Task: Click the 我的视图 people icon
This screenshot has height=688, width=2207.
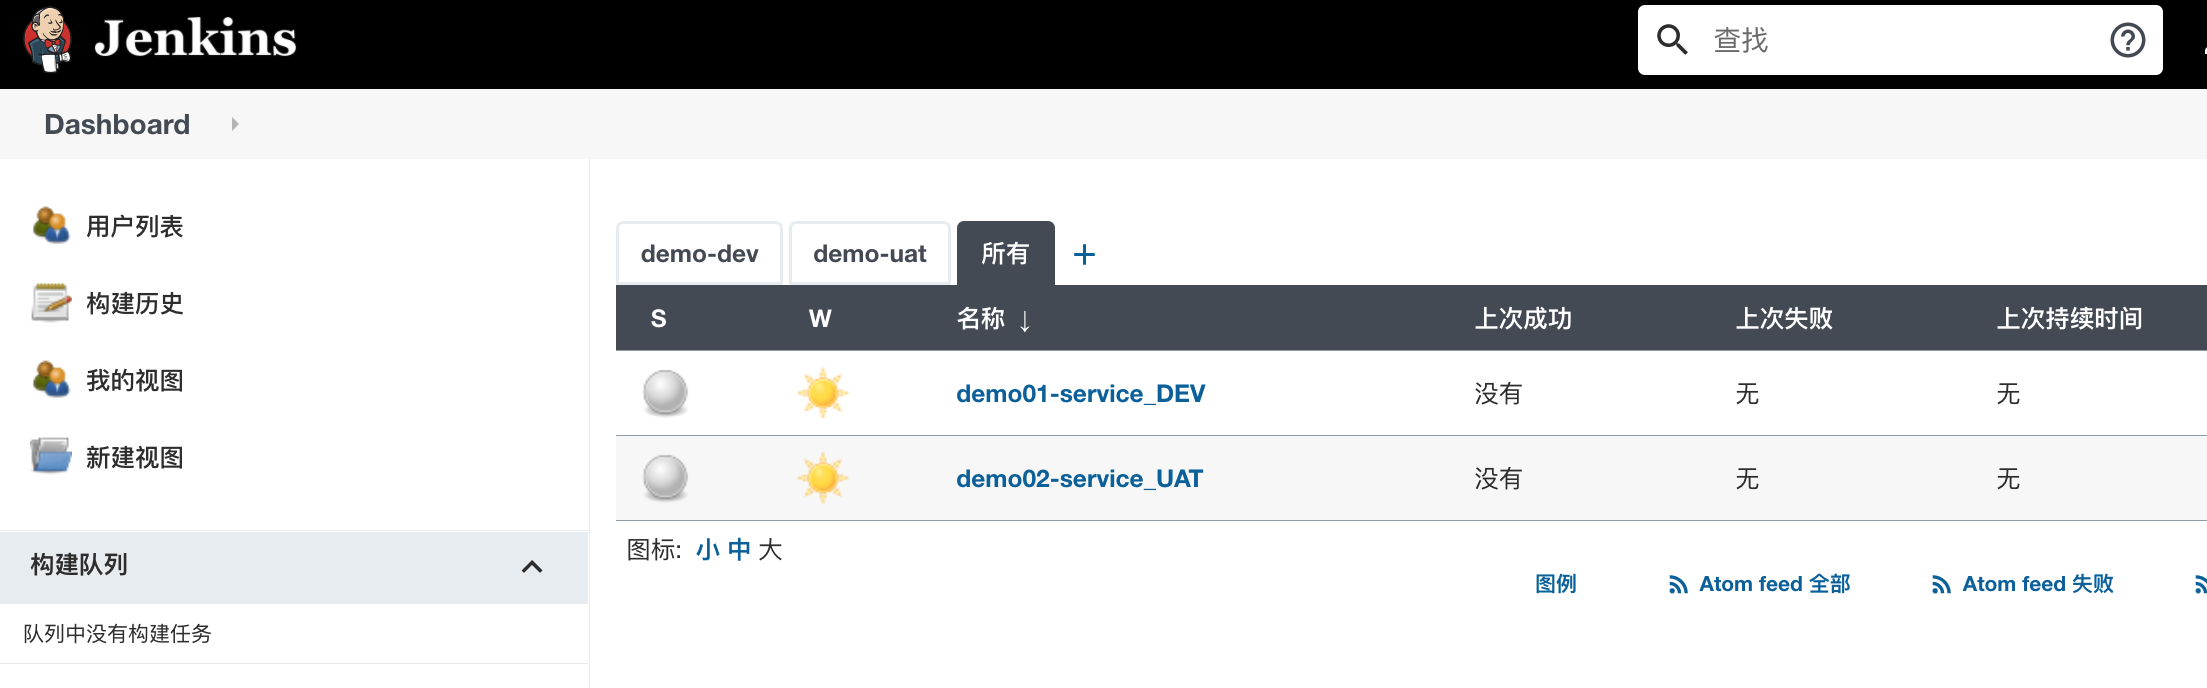Action: point(51,380)
